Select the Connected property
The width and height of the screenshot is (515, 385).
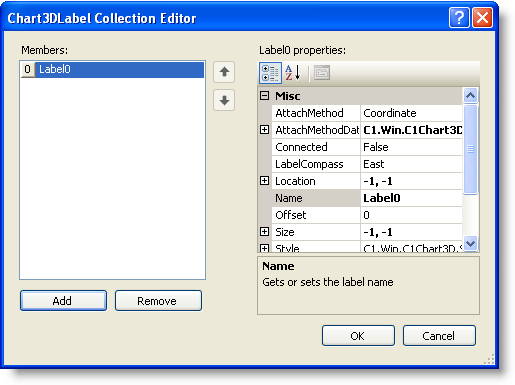(316, 147)
